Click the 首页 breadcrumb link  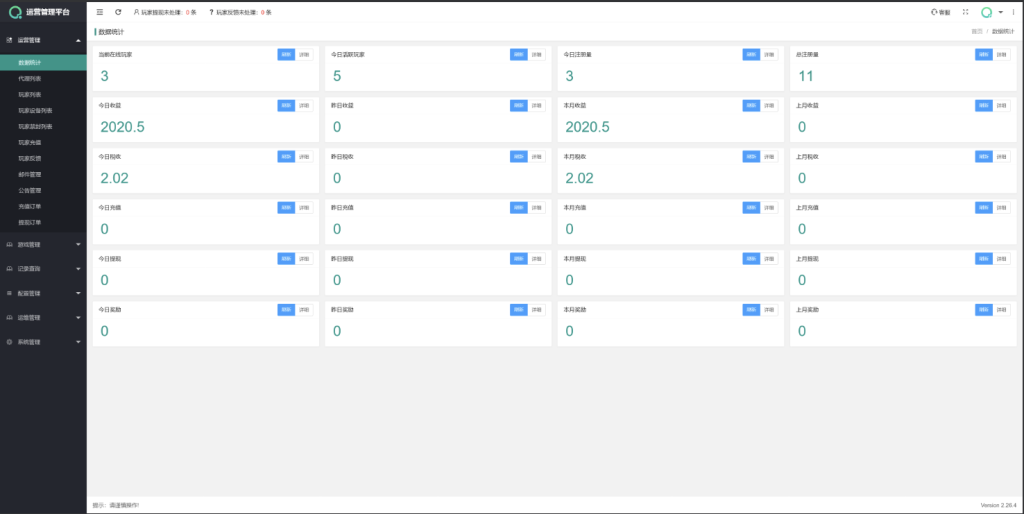tap(976, 32)
